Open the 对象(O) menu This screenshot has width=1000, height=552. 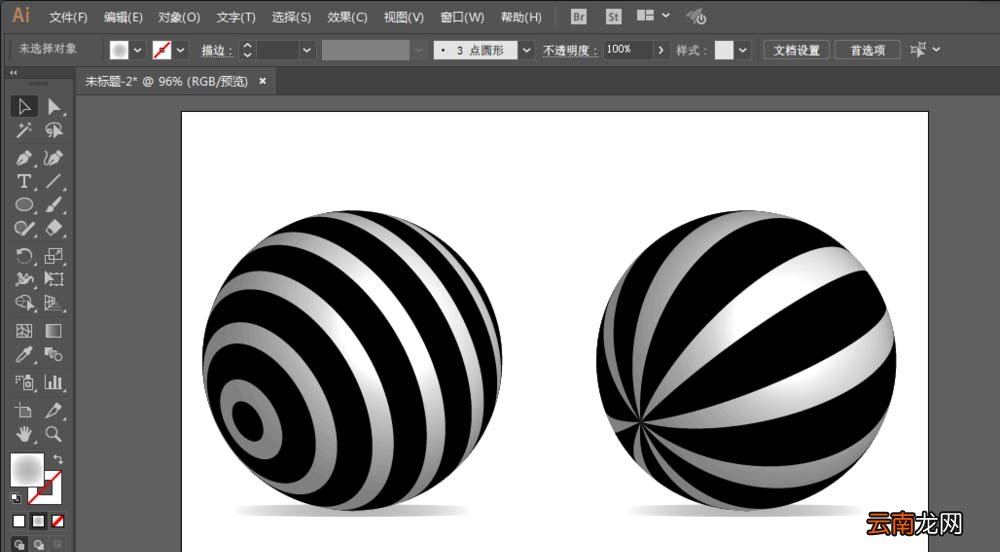click(179, 17)
